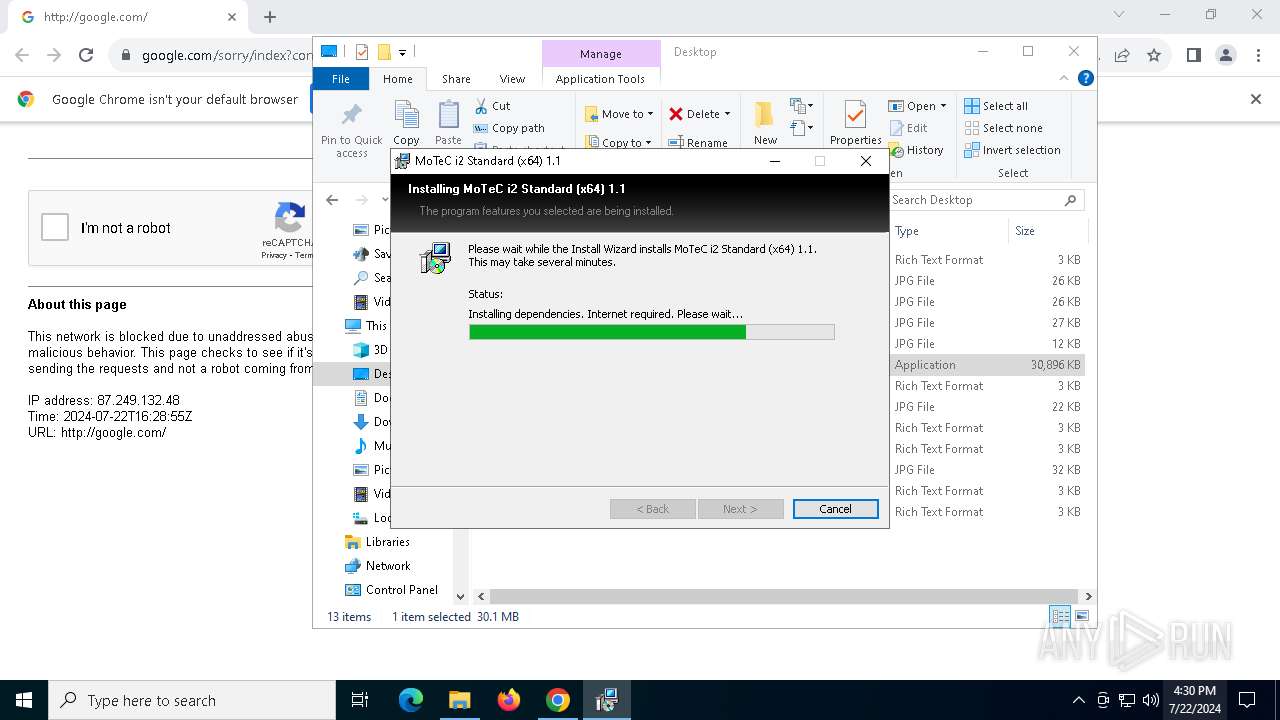Click Edit in Explorer ribbon
This screenshot has width=1280, height=720.
(x=908, y=128)
